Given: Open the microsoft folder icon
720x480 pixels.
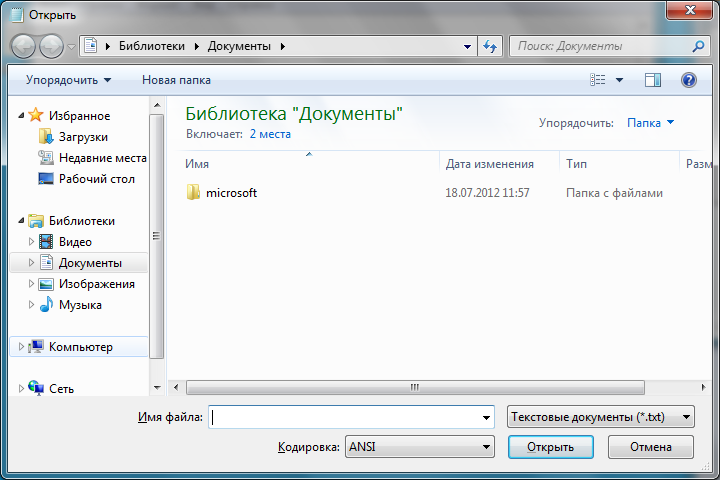Looking at the screenshot, I should pyautogui.click(x=194, y=193).
